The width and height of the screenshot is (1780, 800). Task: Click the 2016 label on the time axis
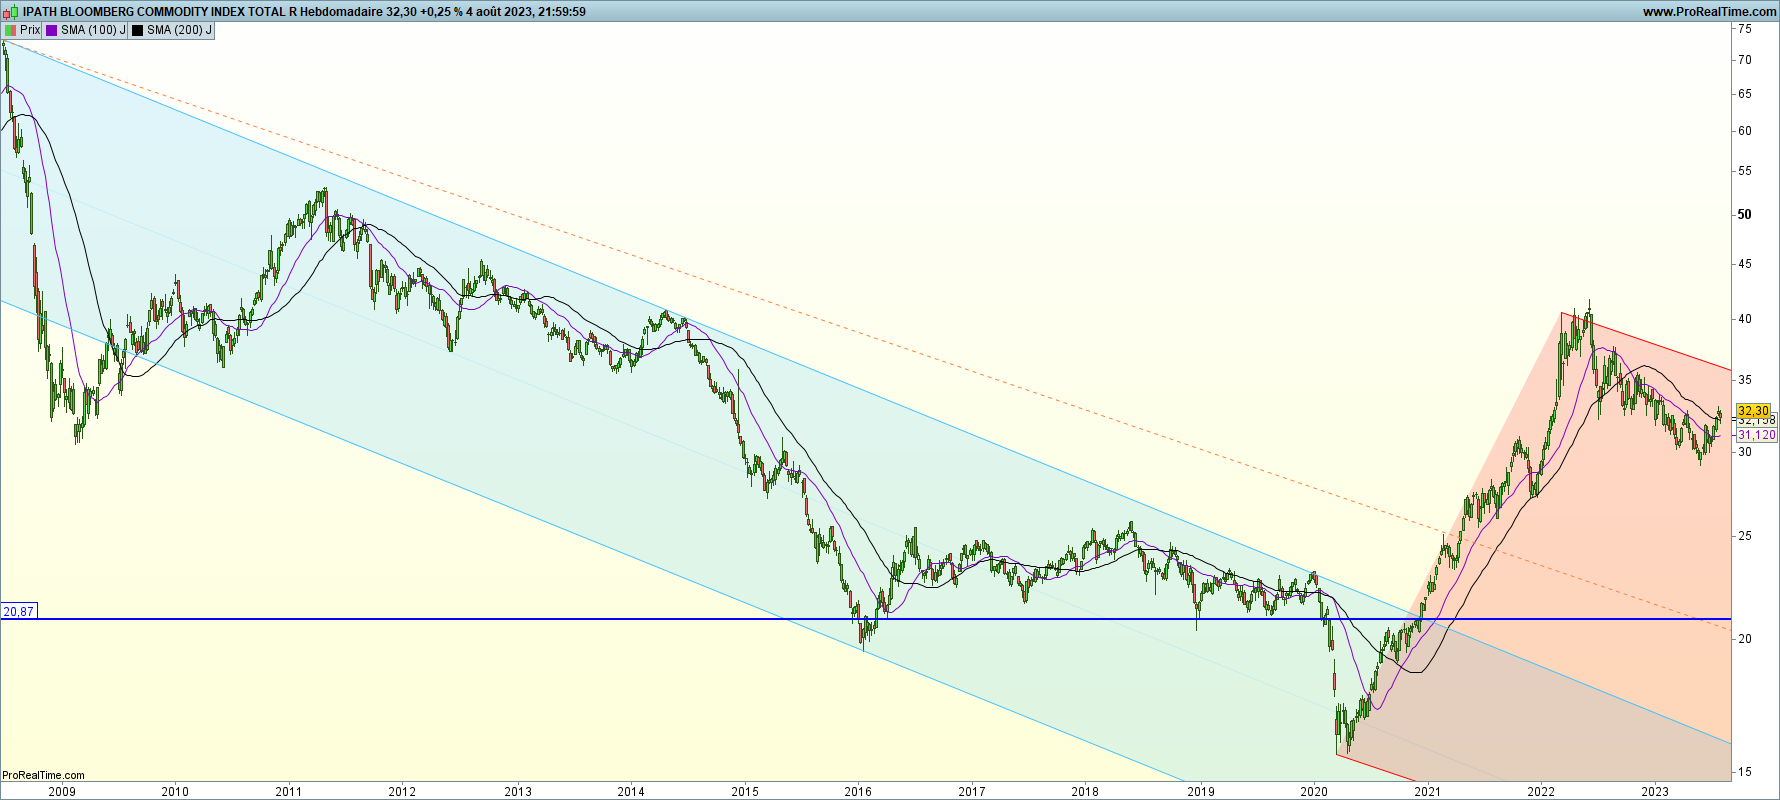(858, 792)
